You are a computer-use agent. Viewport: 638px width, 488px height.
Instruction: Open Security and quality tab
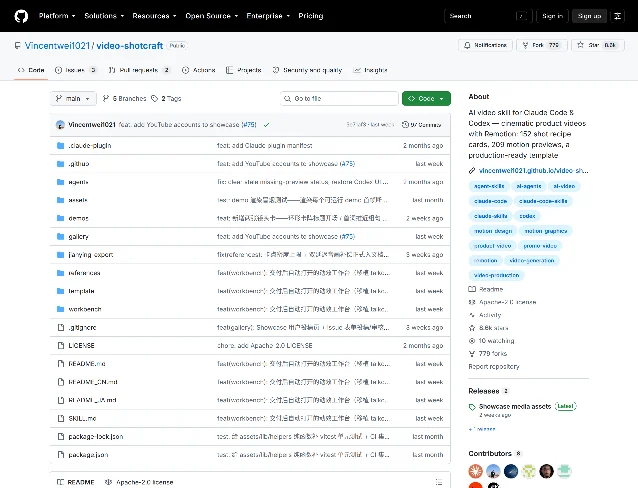pyautogui.click(x=307, y=70)
